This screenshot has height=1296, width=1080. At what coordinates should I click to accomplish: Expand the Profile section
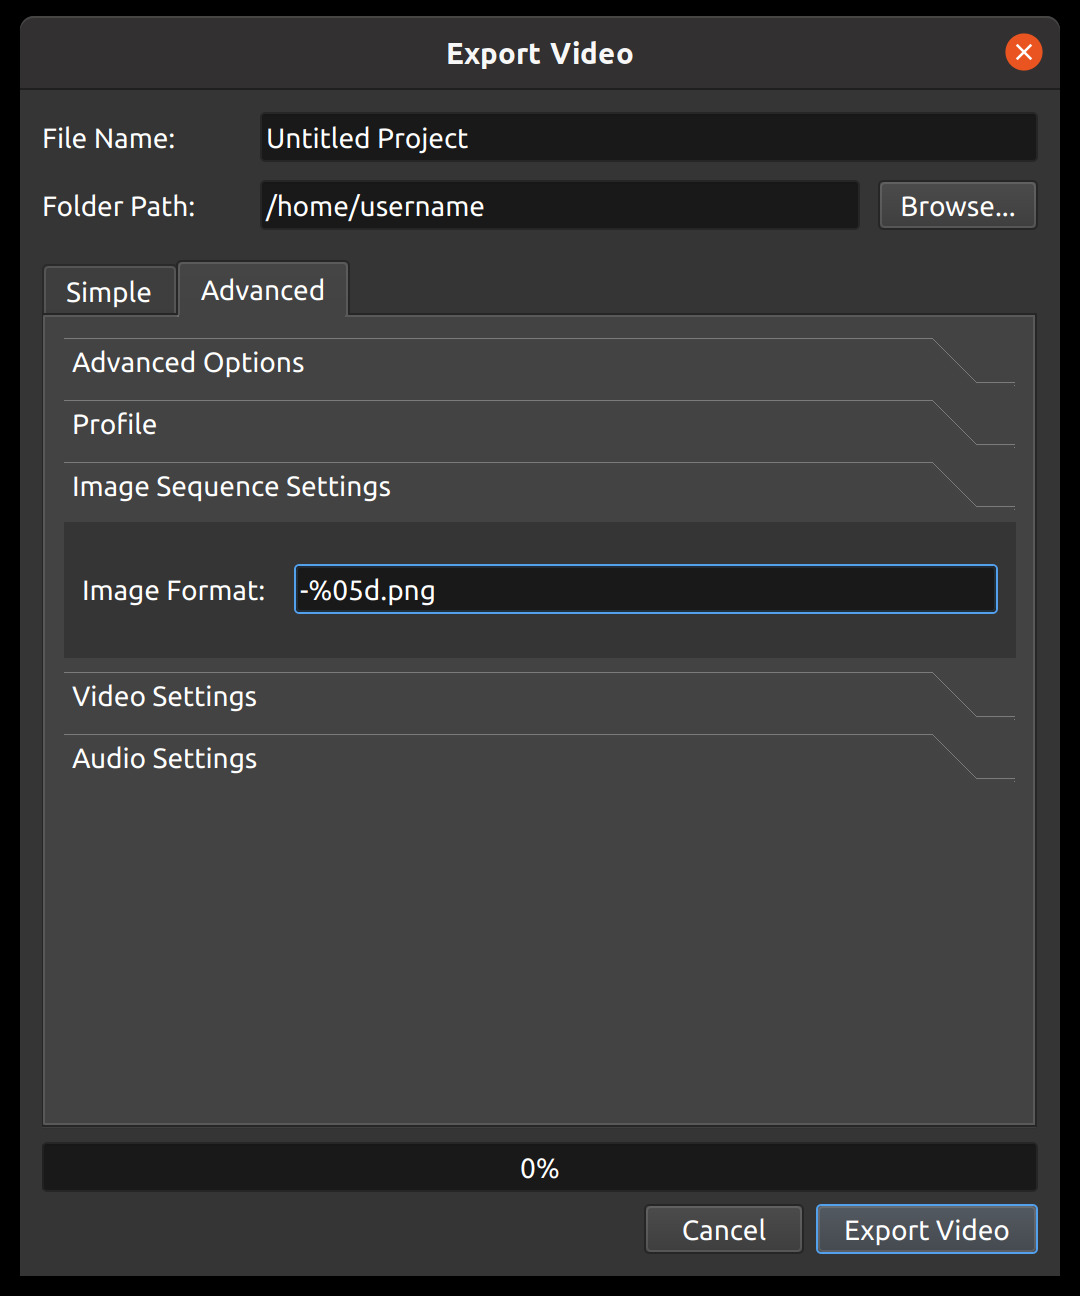point(114,424)
